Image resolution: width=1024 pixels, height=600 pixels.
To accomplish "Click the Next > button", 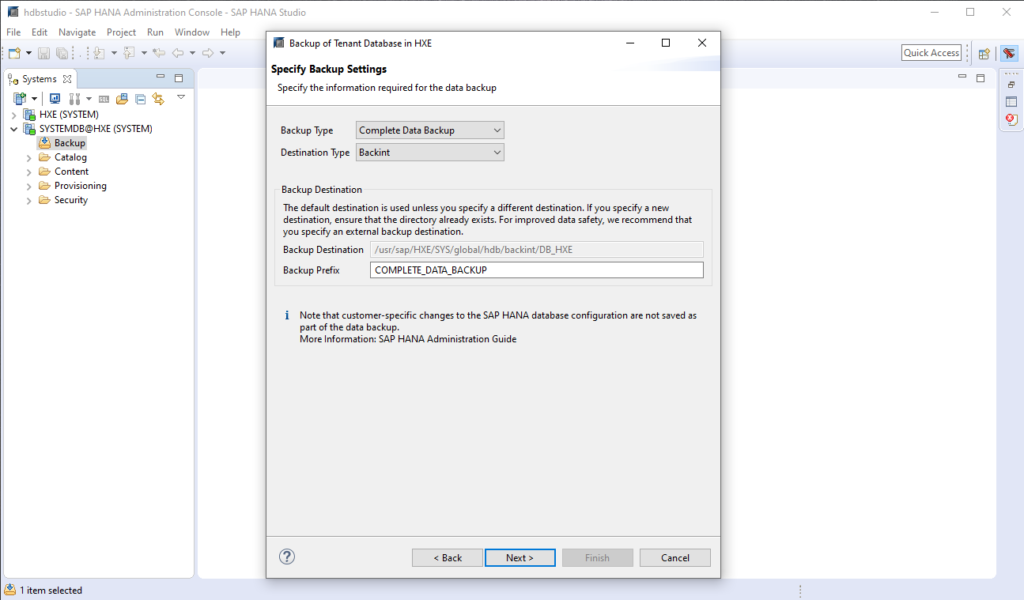I will coord(520,558).
